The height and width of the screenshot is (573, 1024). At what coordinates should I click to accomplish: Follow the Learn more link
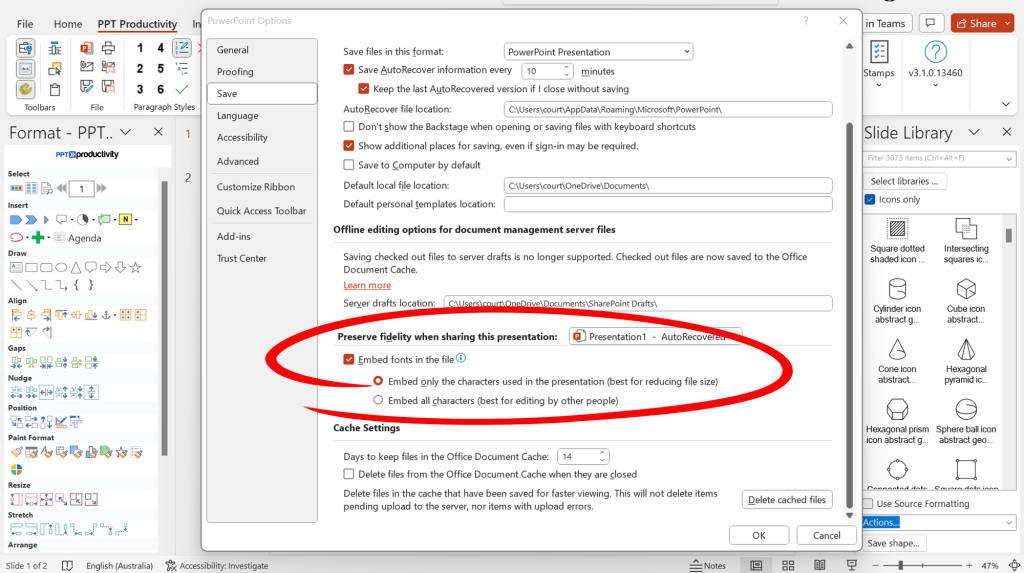[x=367, y=286]
